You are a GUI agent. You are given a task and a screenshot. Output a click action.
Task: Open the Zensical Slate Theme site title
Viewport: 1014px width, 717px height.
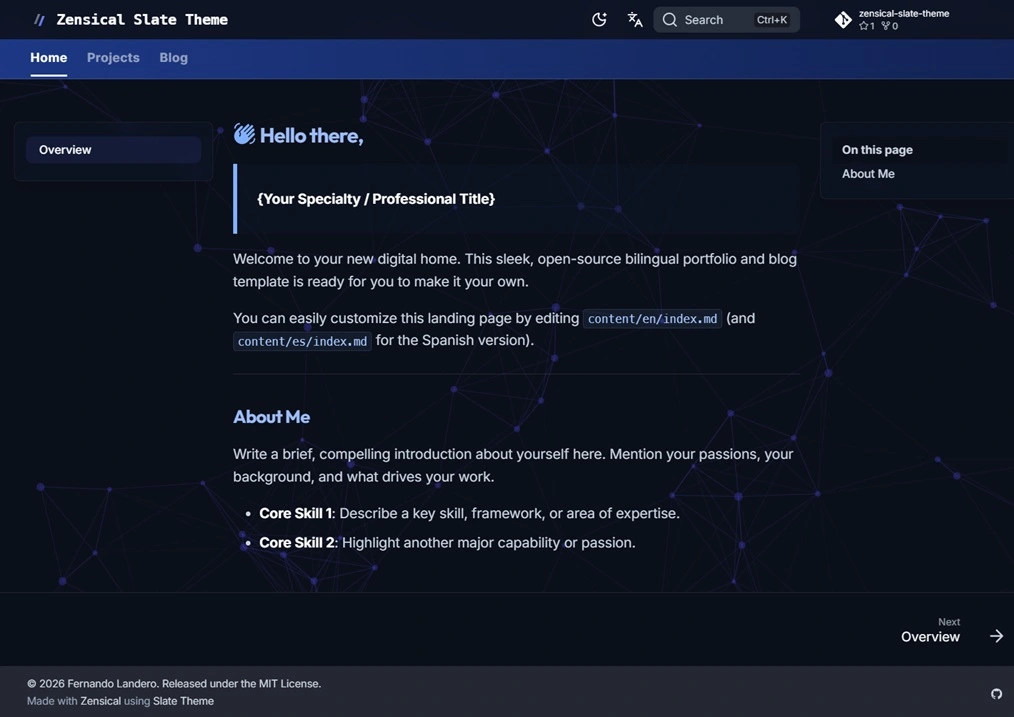(142, 20)
